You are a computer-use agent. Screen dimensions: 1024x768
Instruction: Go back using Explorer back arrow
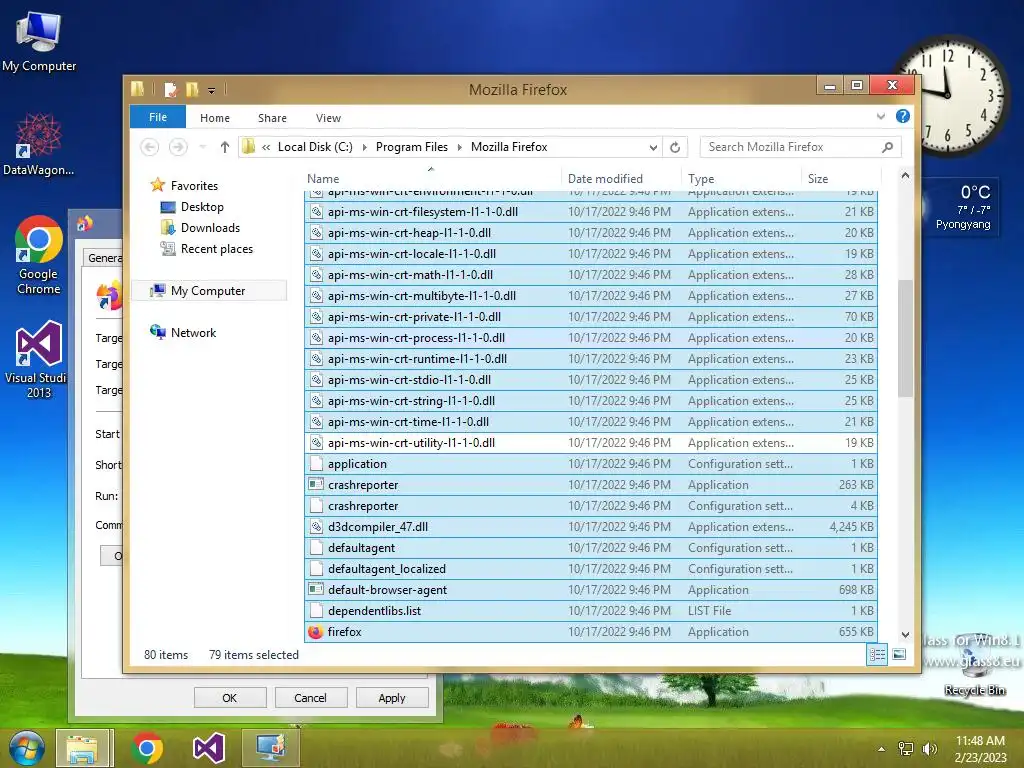click(150, 147)
